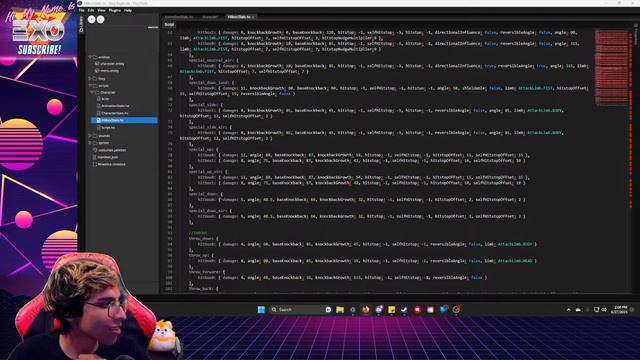Select the scripts folder icon

click(95, 86)
